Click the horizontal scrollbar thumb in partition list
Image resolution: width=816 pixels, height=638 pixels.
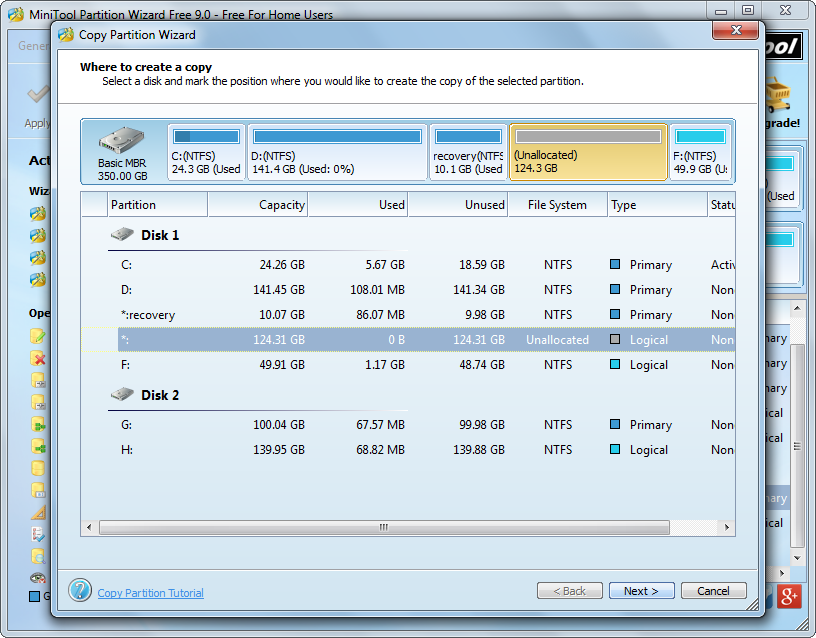384,527
